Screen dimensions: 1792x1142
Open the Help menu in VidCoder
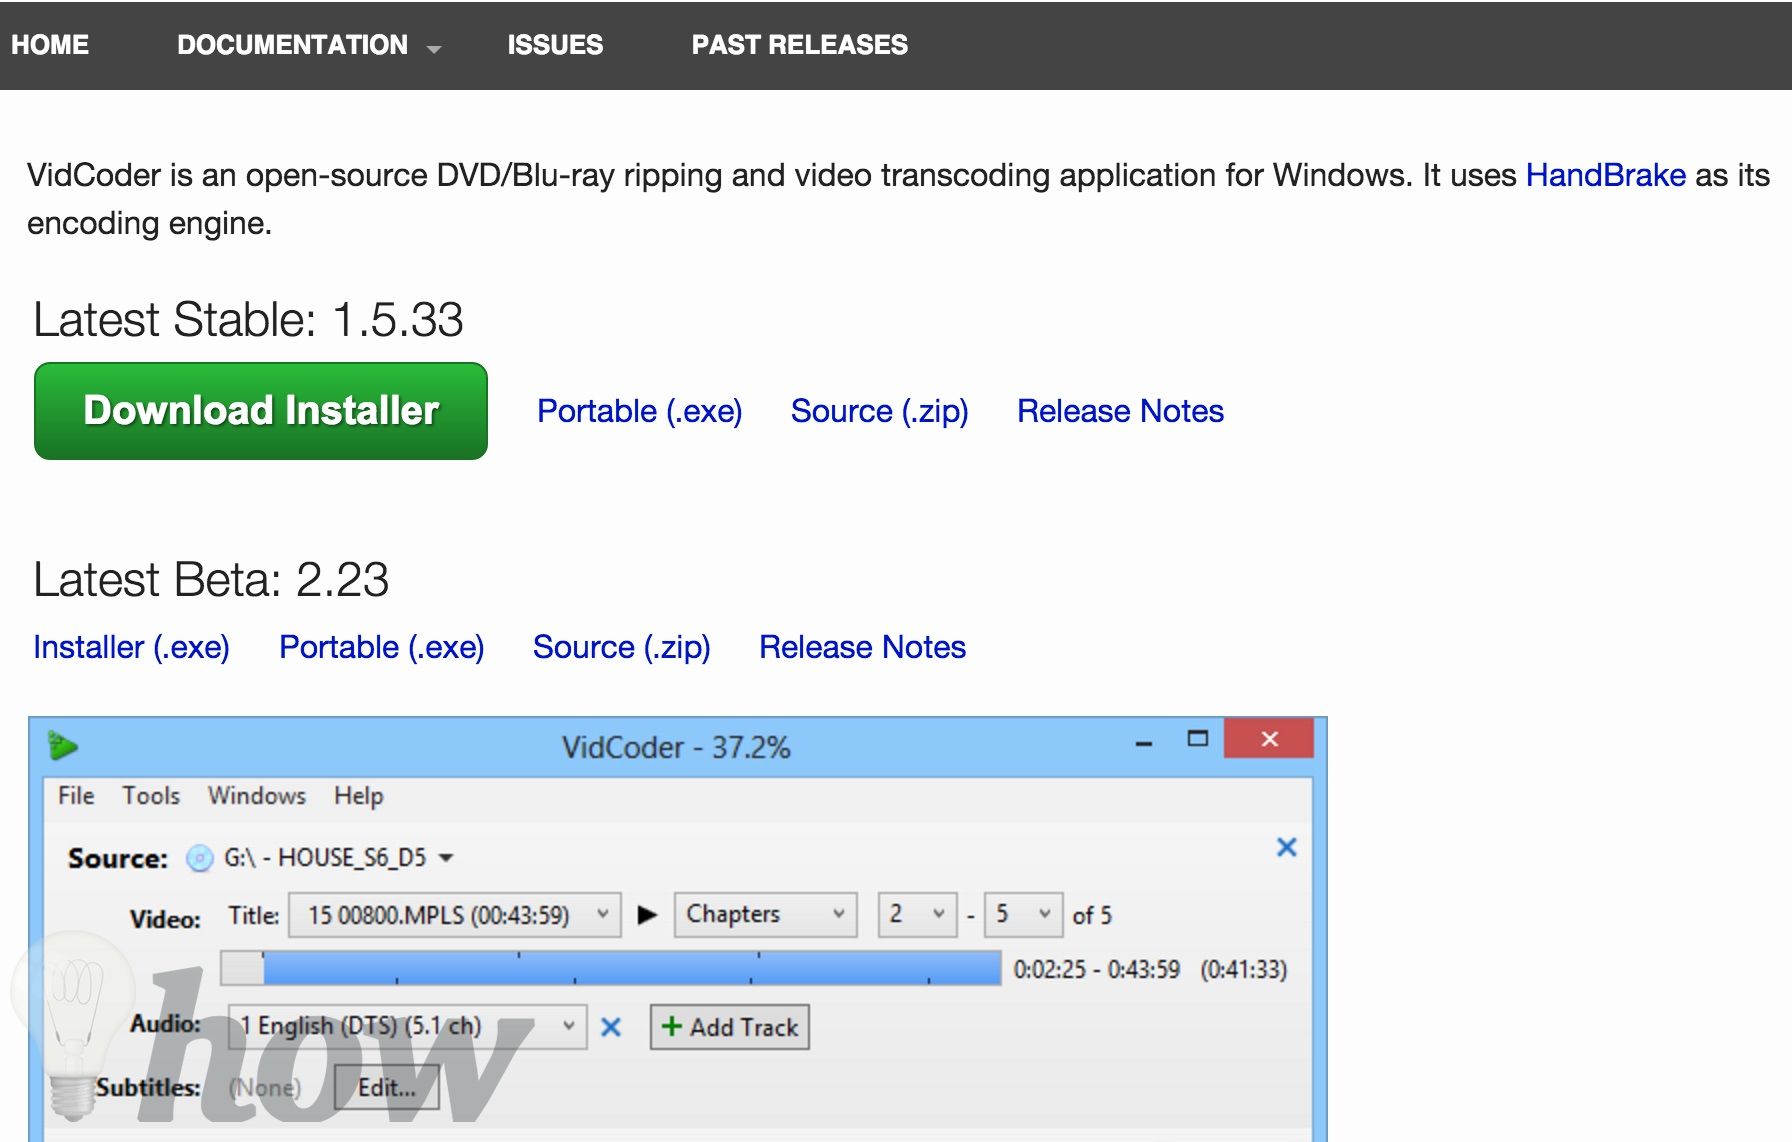pos(359,796)
